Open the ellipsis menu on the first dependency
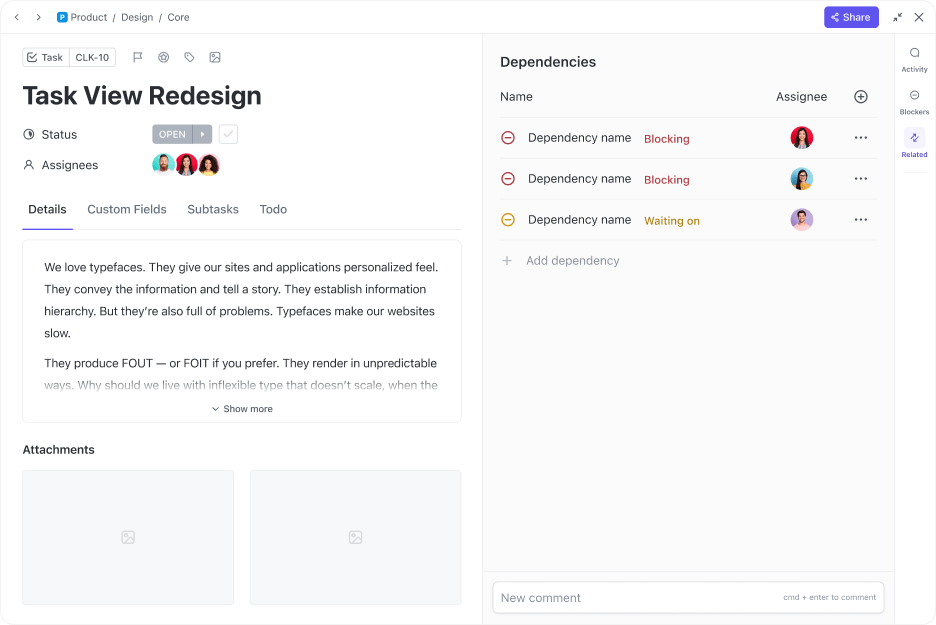936x625 pixels. 861,137
